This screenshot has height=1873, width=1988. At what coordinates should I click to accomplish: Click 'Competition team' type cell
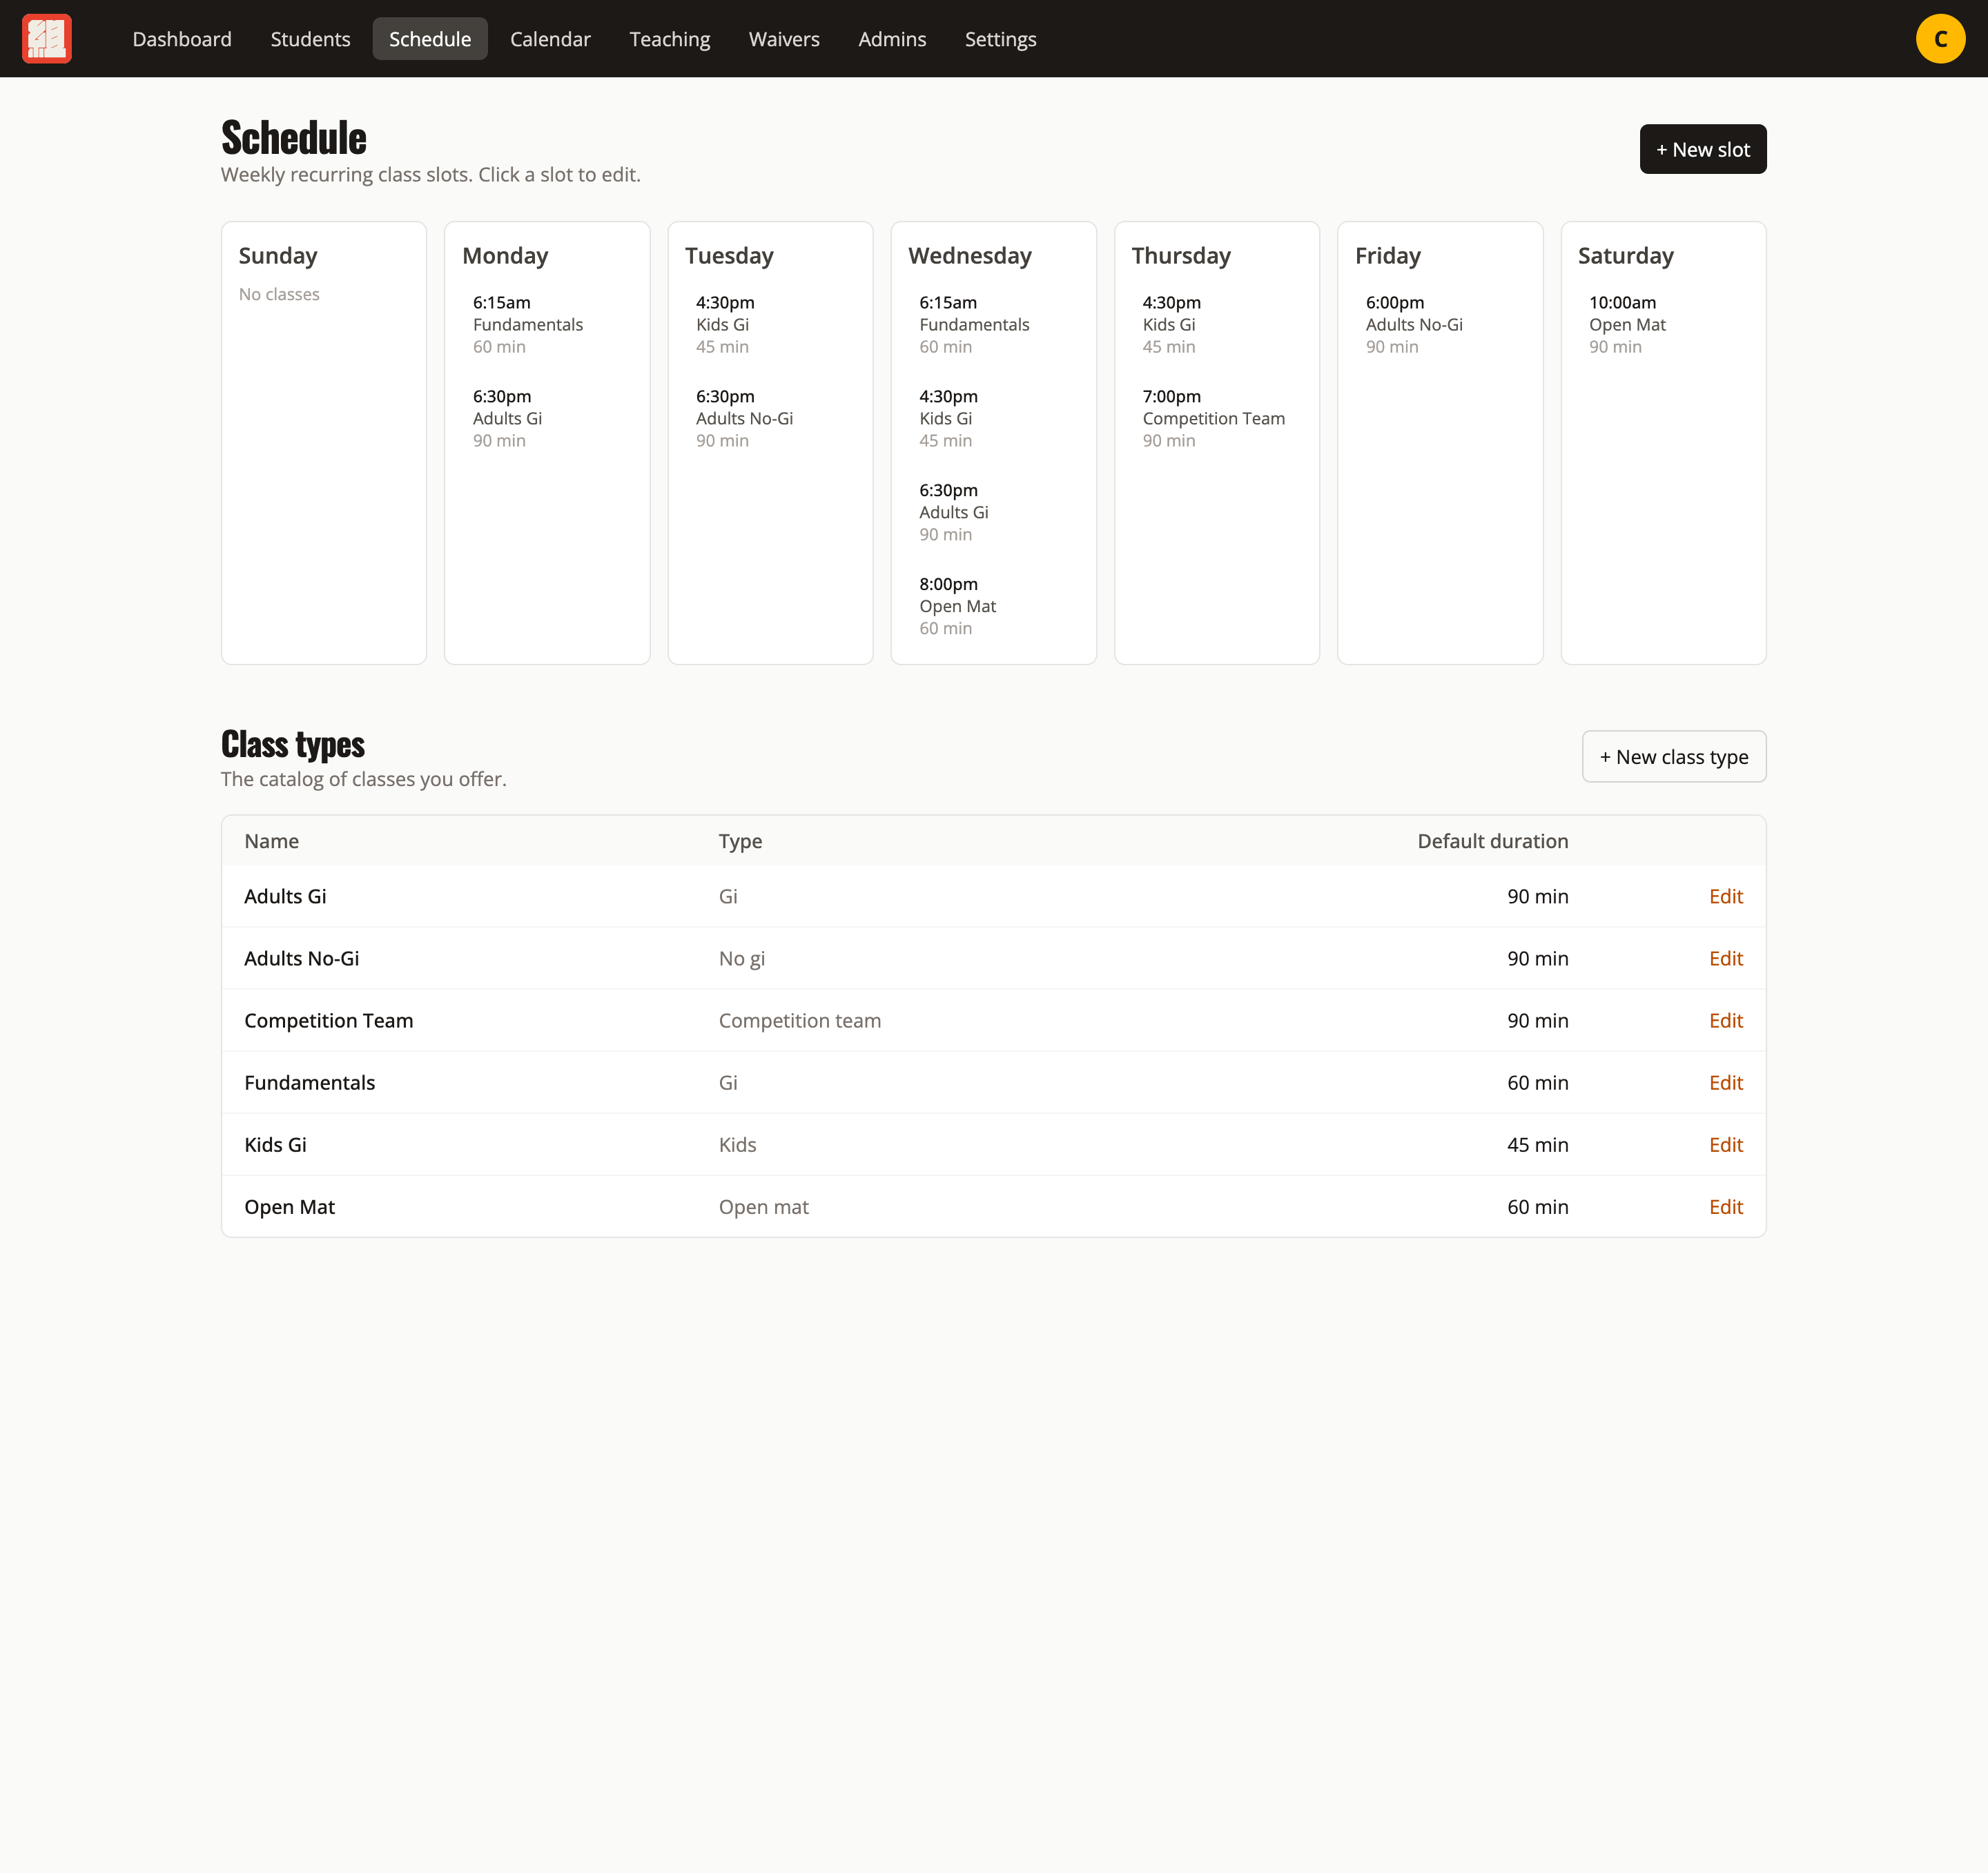[799, 1020]
